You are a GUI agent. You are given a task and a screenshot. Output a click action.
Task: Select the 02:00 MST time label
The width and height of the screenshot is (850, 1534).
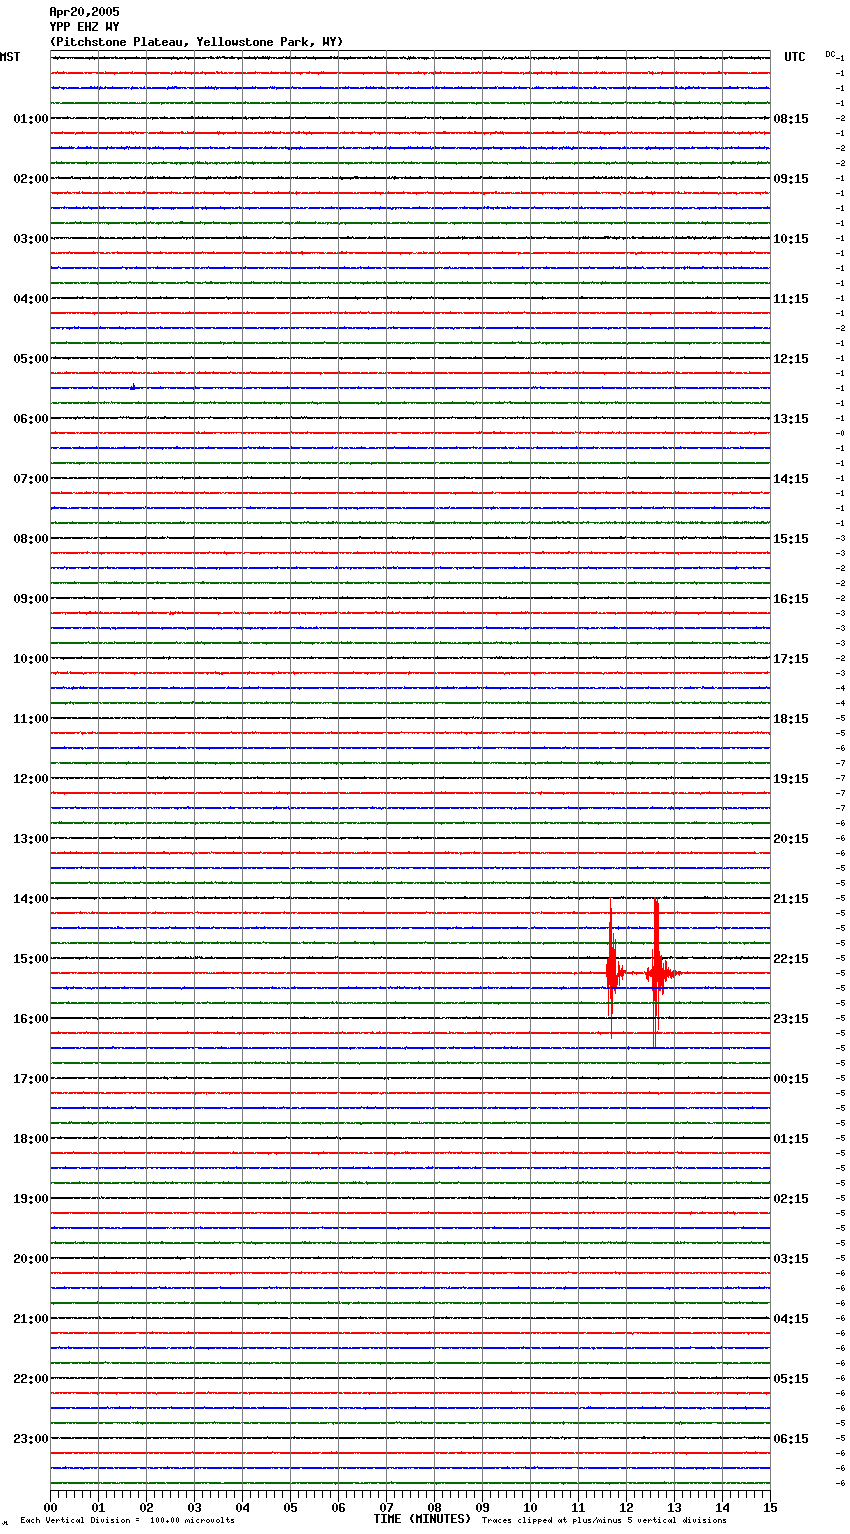tap(30, 179)
